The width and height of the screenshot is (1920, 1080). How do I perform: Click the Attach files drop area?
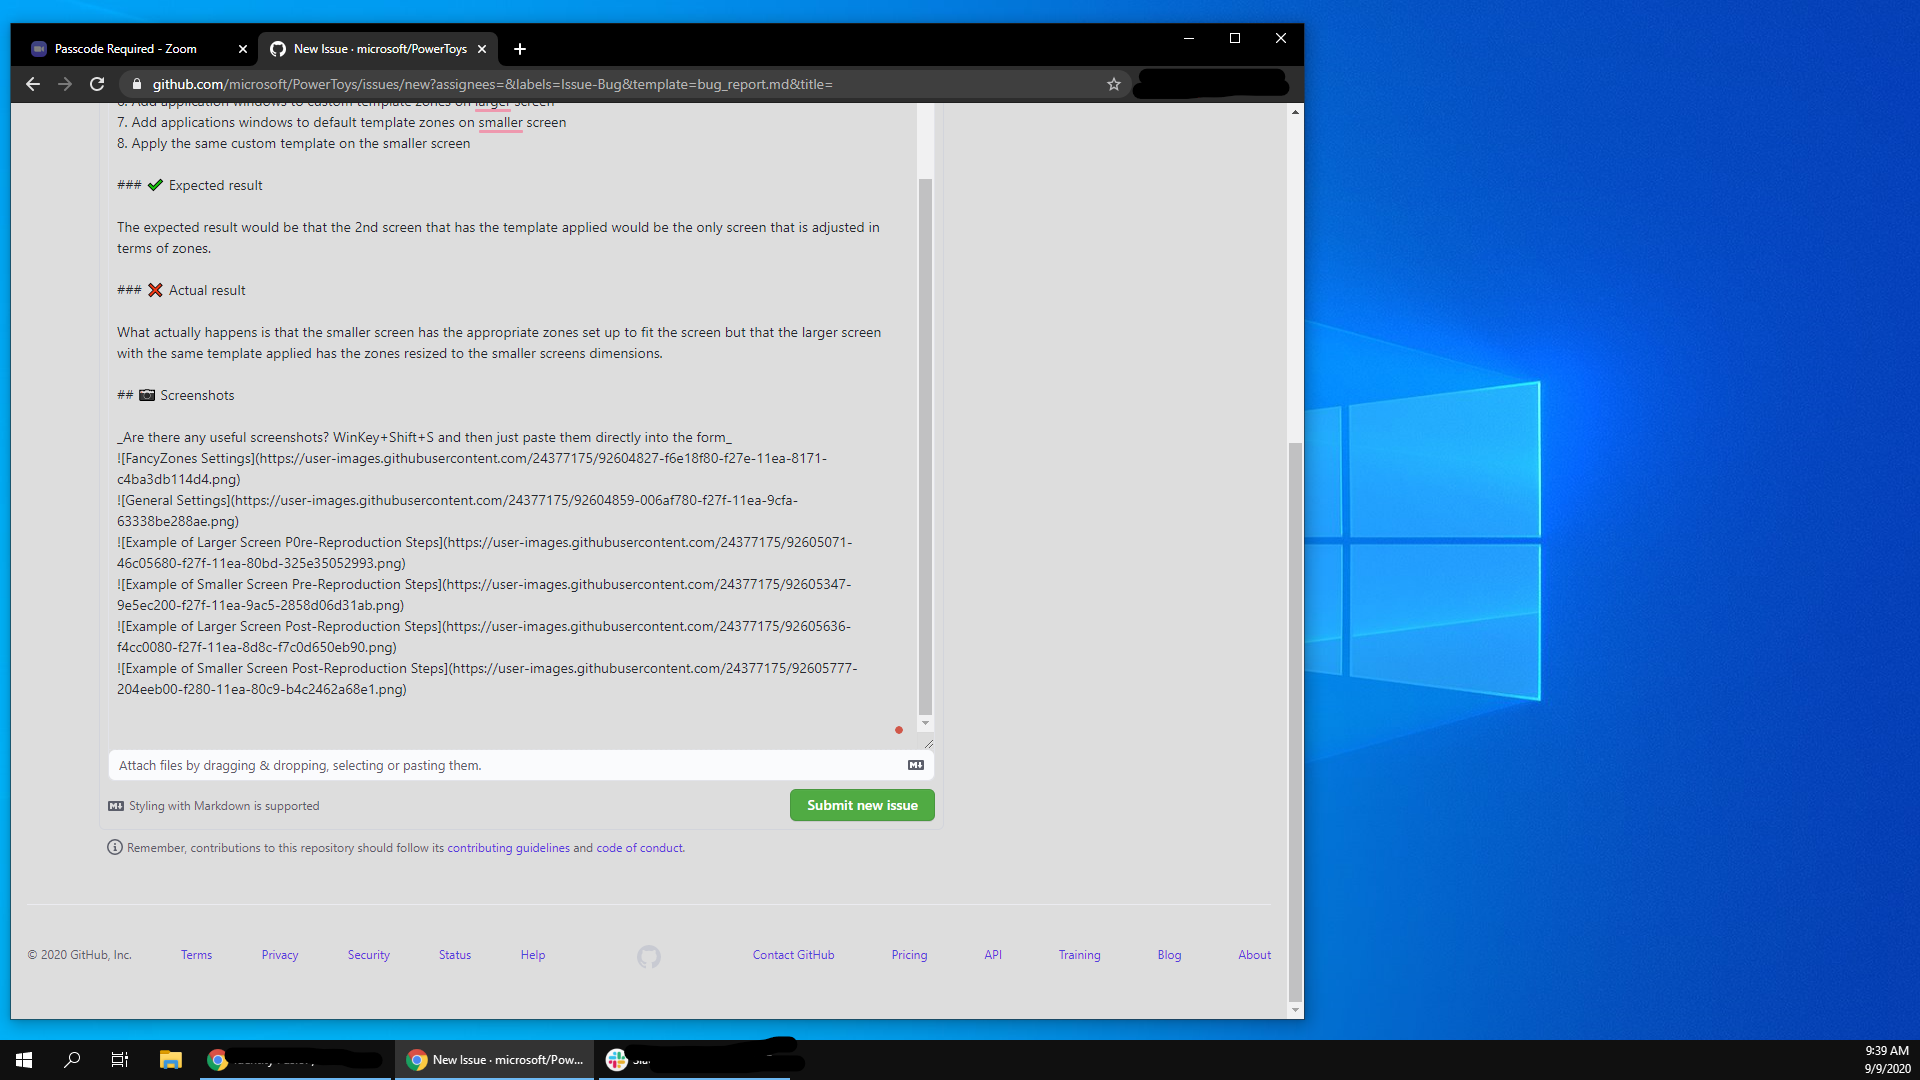(521, 765)
